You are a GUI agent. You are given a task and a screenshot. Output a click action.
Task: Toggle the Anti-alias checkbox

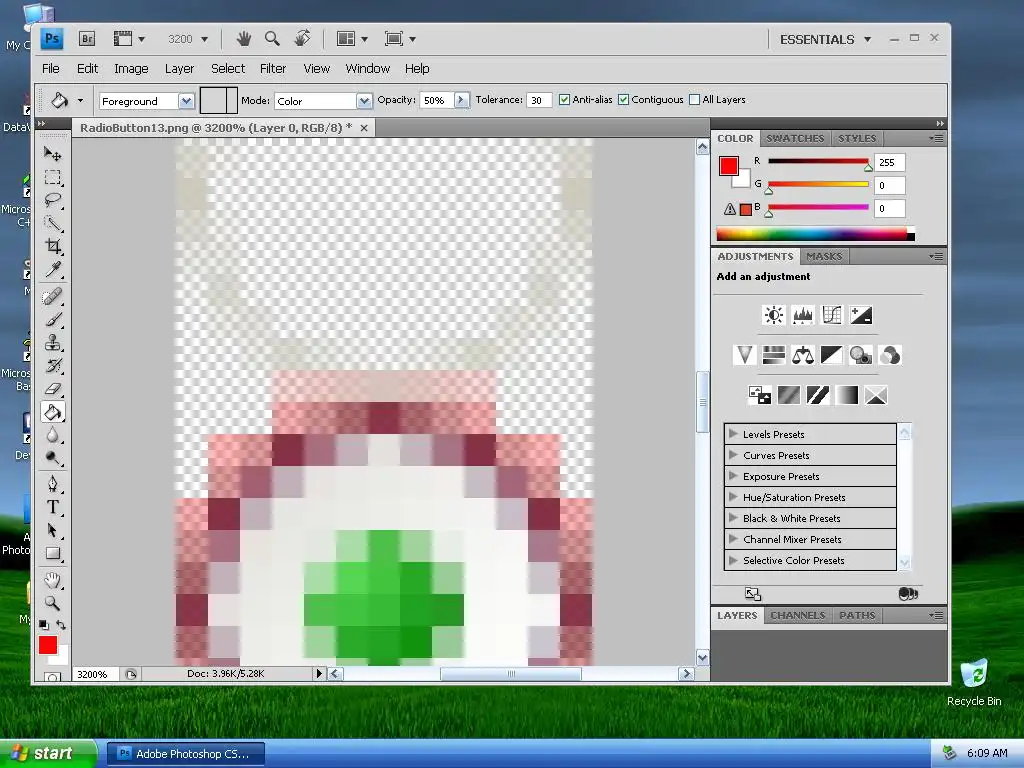pos(564,100)
